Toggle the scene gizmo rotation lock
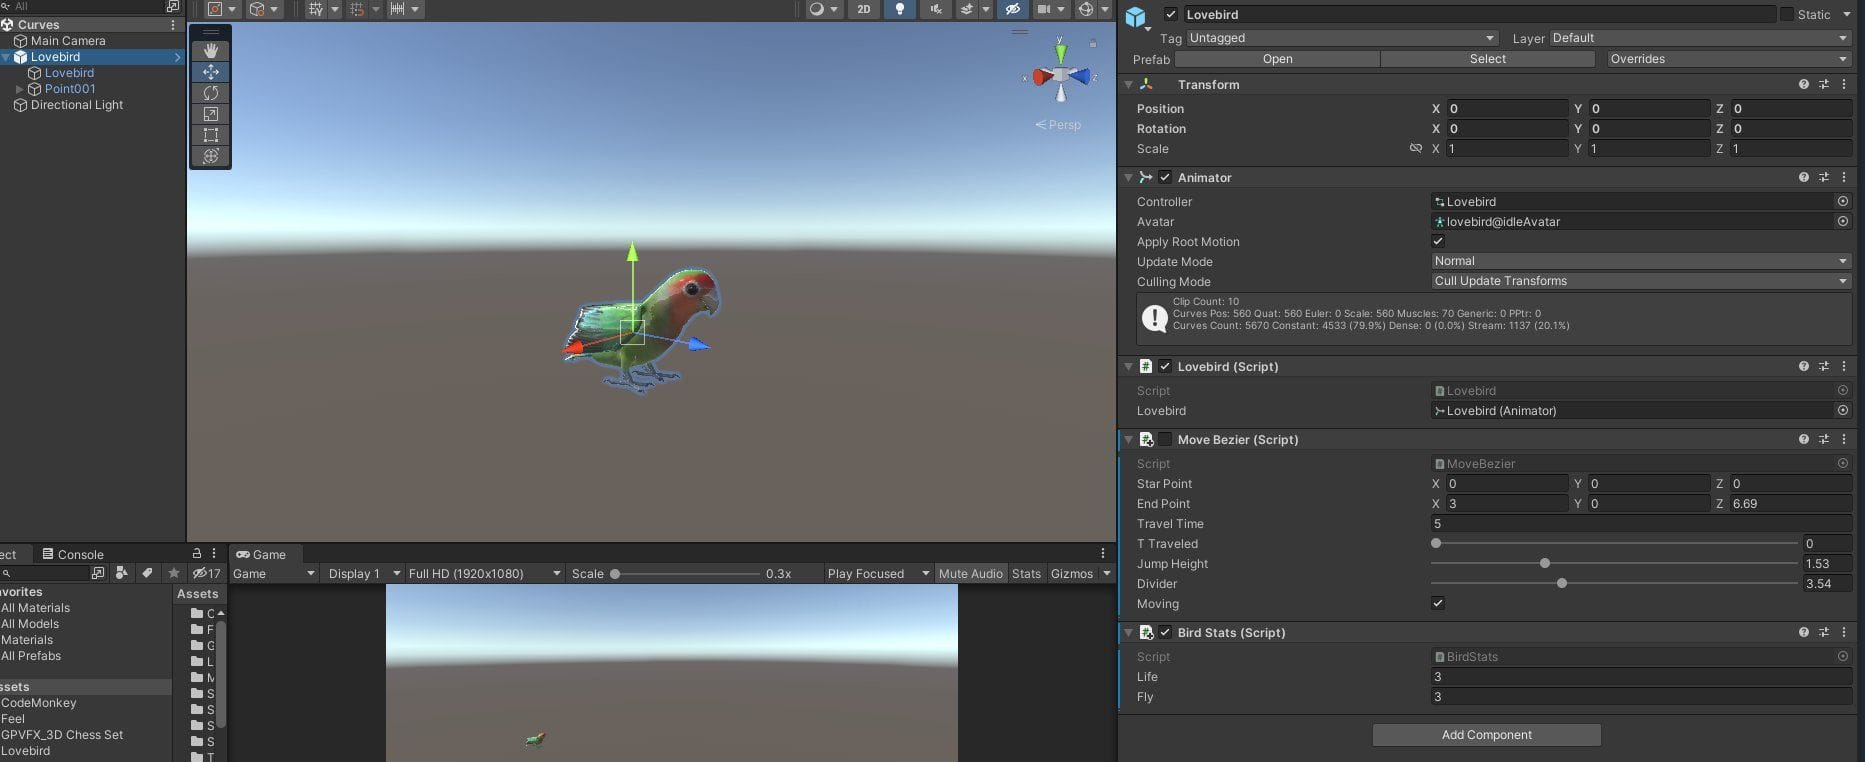The image size is (1865, 762). pos(1093,43)
